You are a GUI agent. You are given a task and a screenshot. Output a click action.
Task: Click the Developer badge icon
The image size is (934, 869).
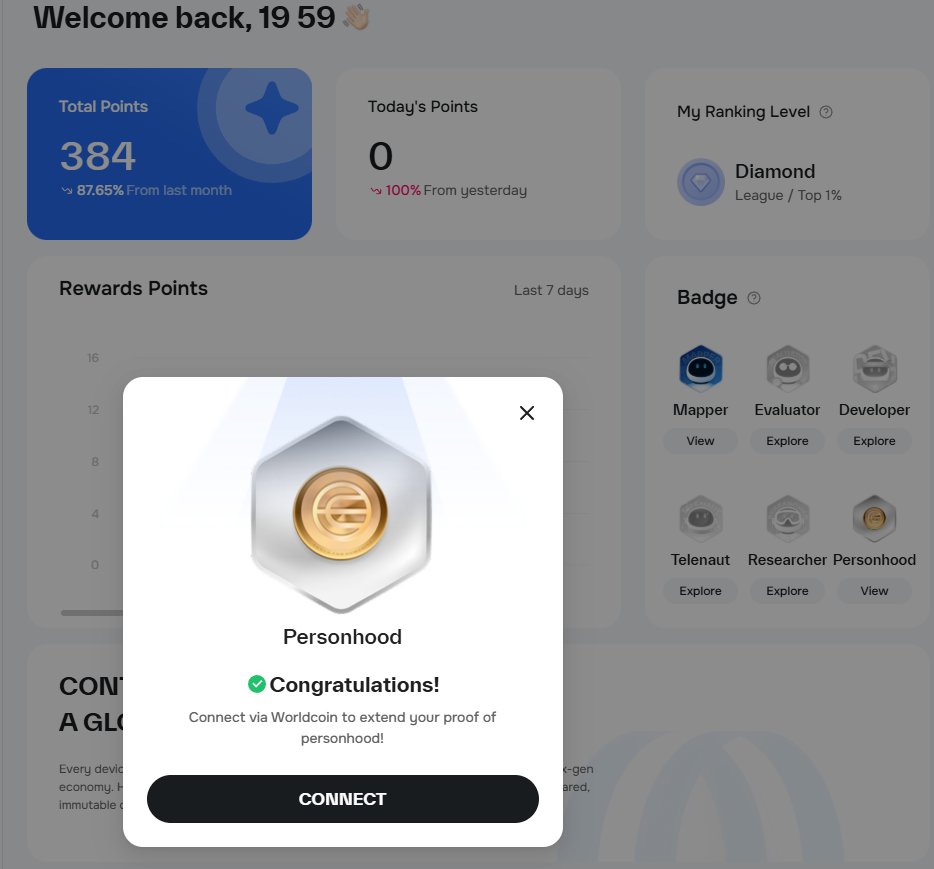coord(874,368)
